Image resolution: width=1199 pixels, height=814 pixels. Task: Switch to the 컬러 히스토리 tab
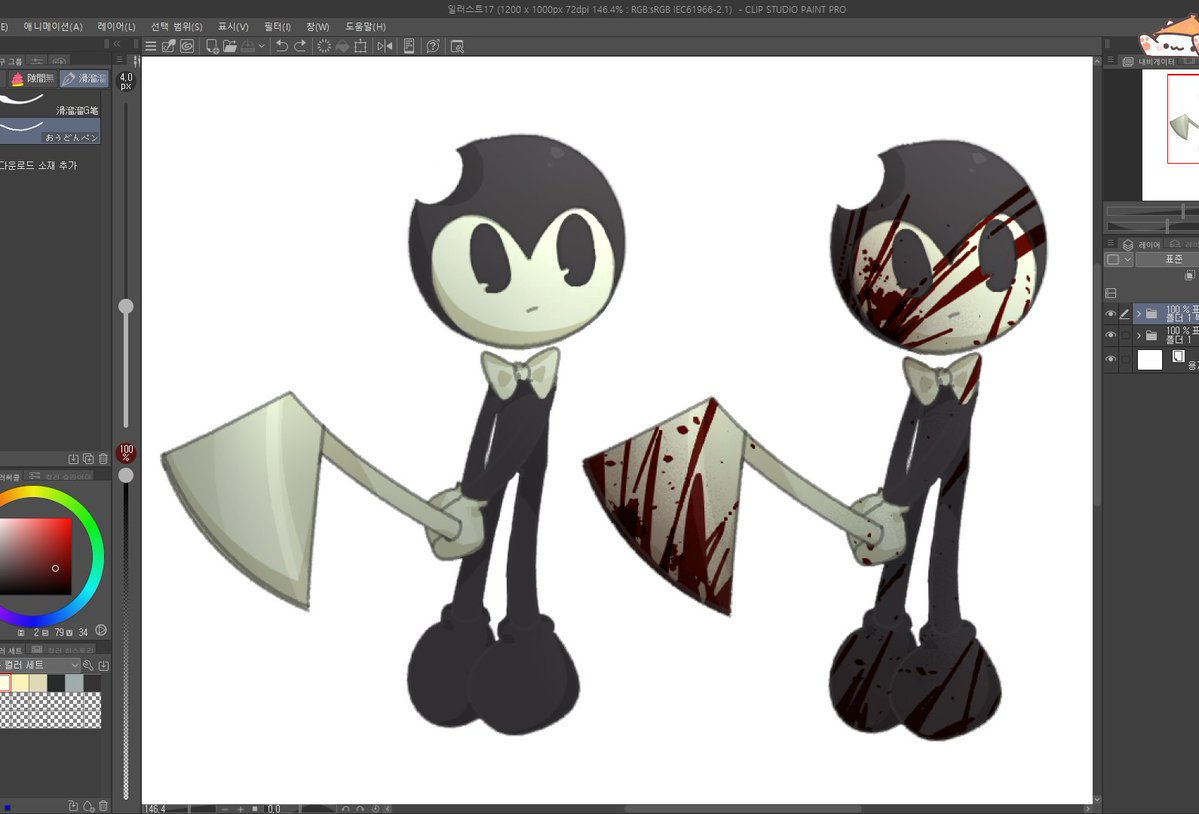(x=63, y=650)
